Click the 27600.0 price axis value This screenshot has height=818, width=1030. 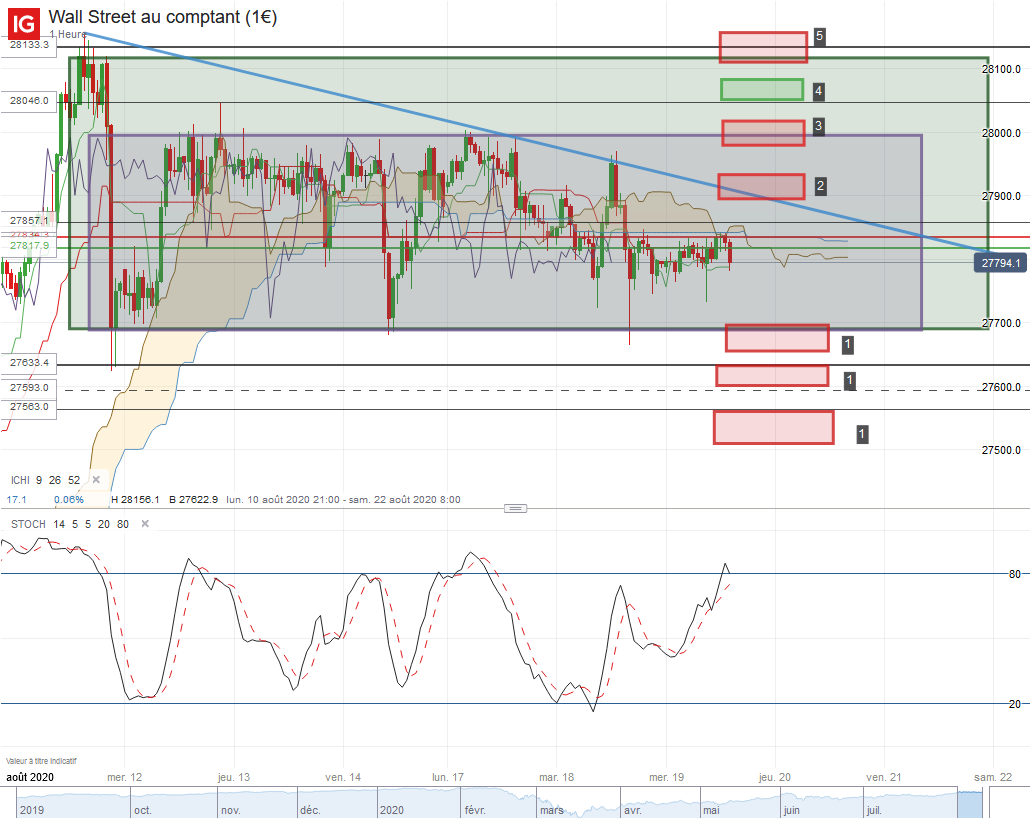(x=1001, y=387)
